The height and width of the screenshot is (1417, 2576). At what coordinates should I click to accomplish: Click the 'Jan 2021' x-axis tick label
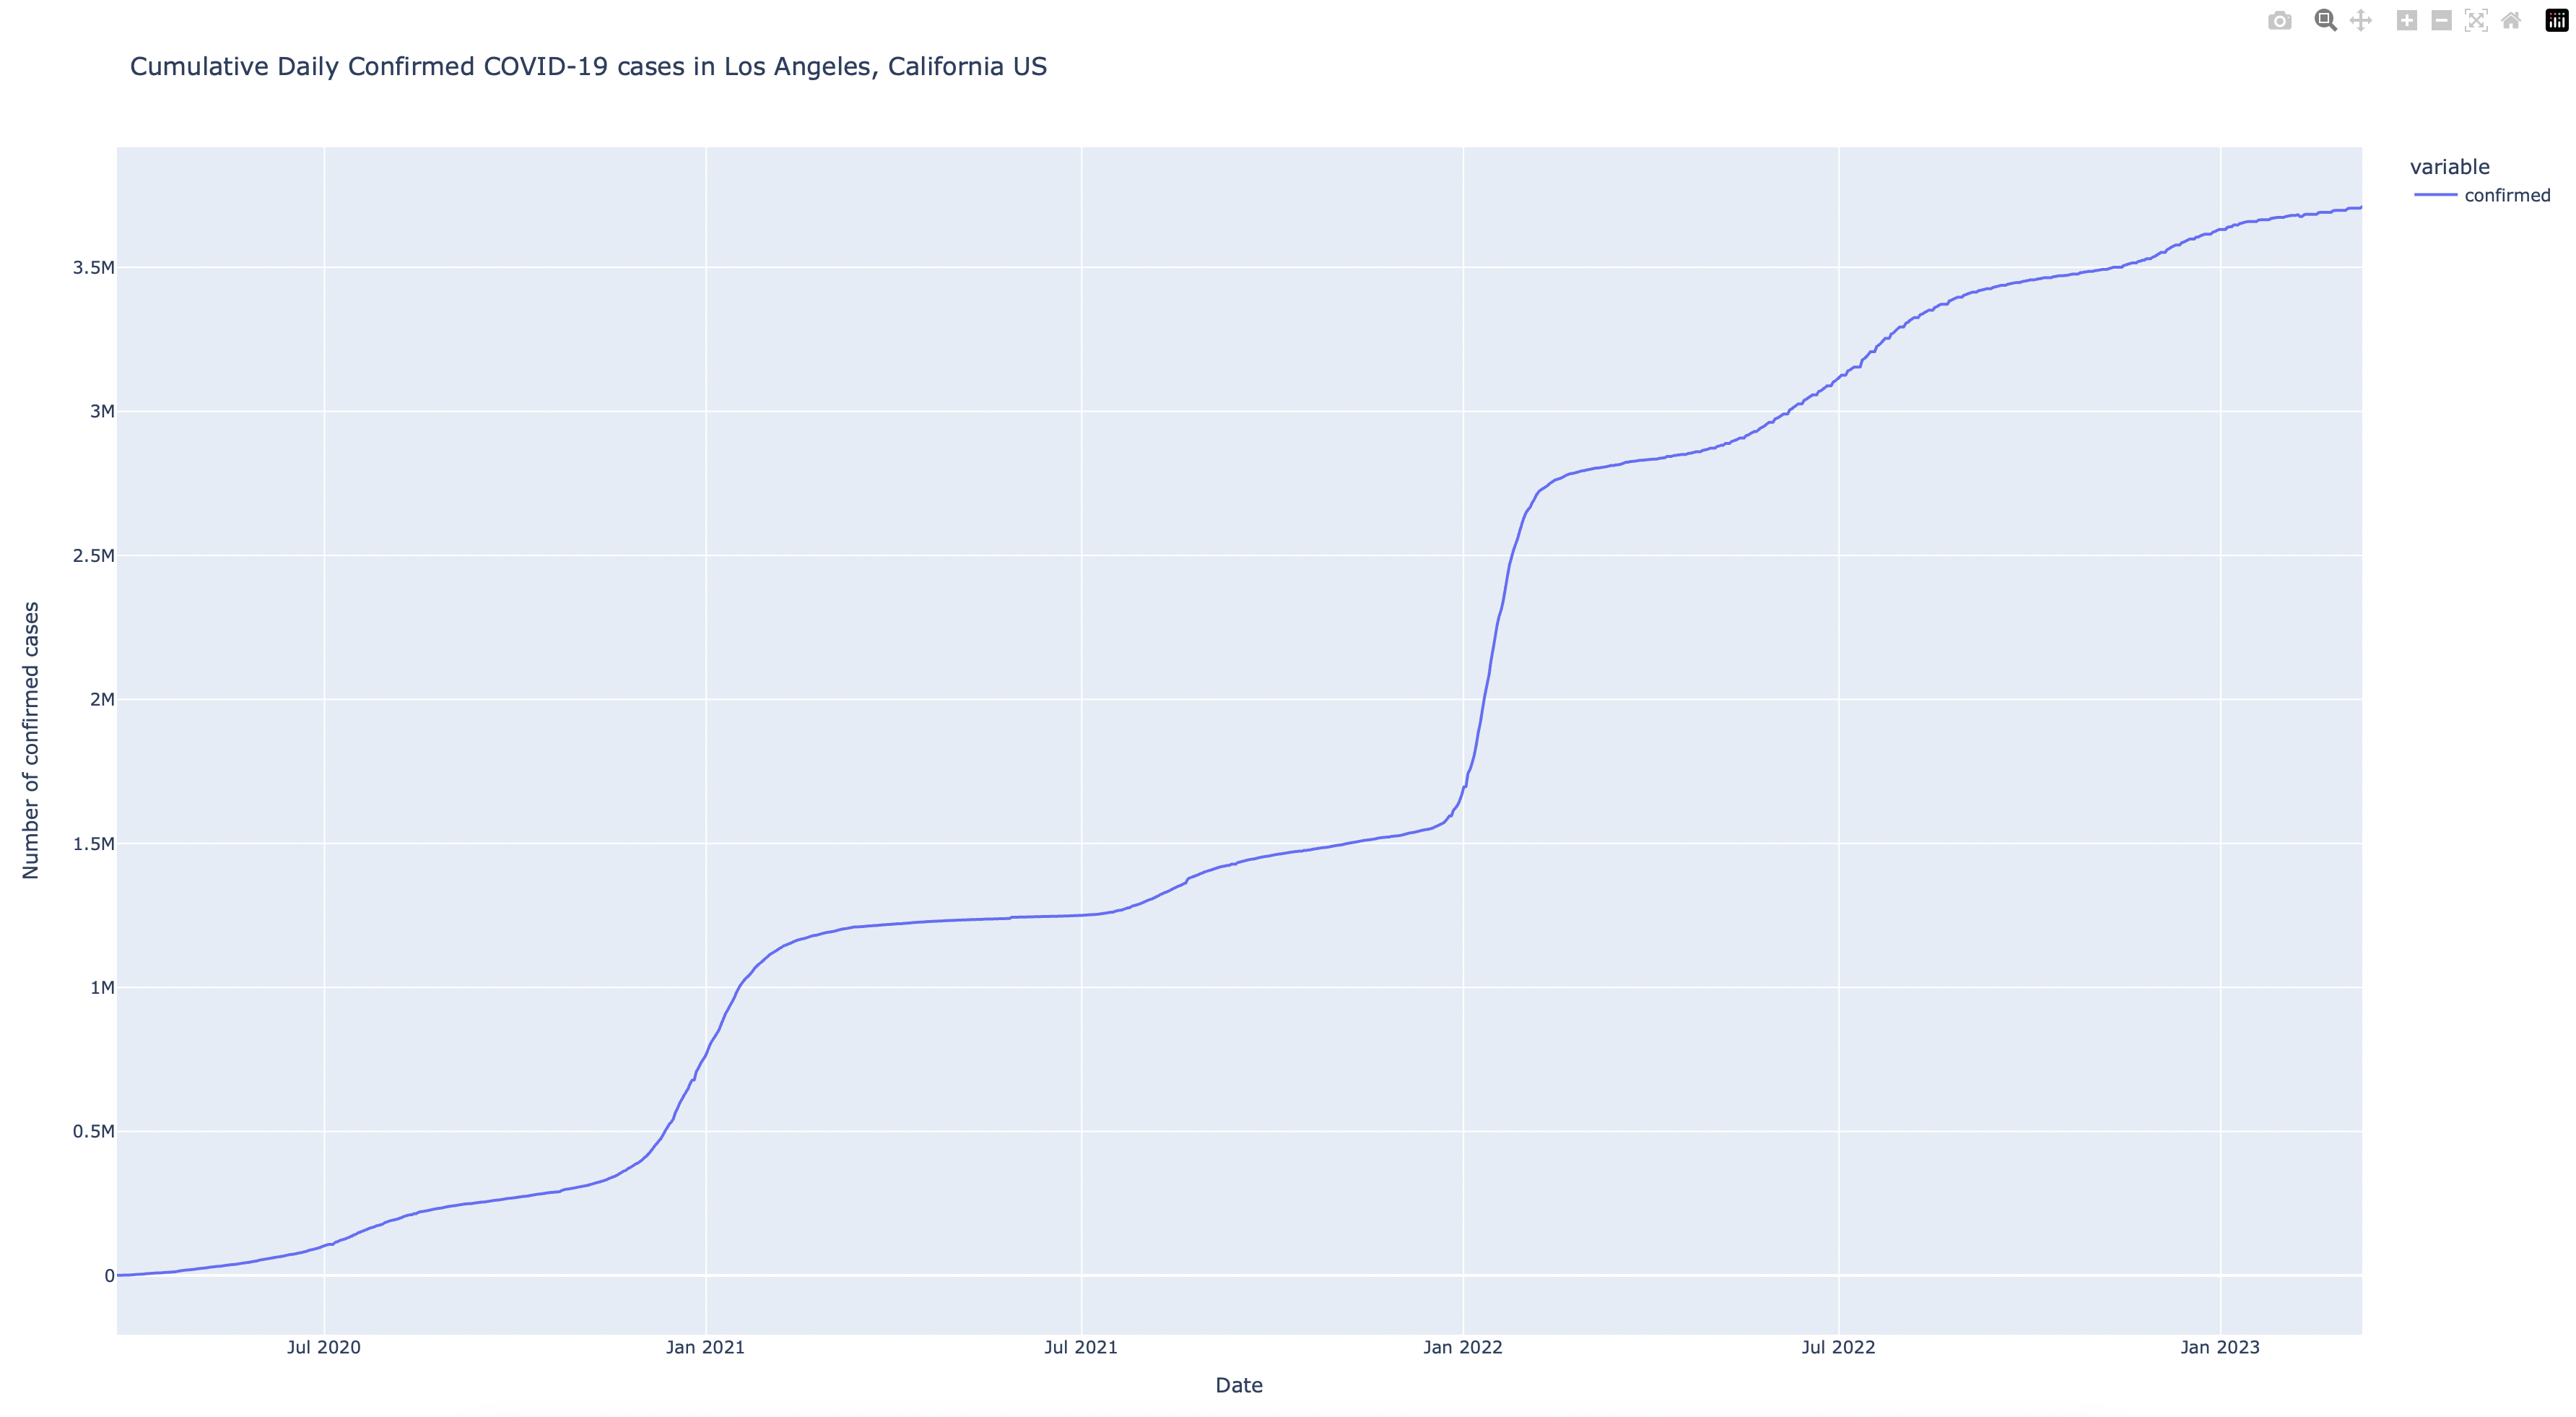pos(705,1347)
